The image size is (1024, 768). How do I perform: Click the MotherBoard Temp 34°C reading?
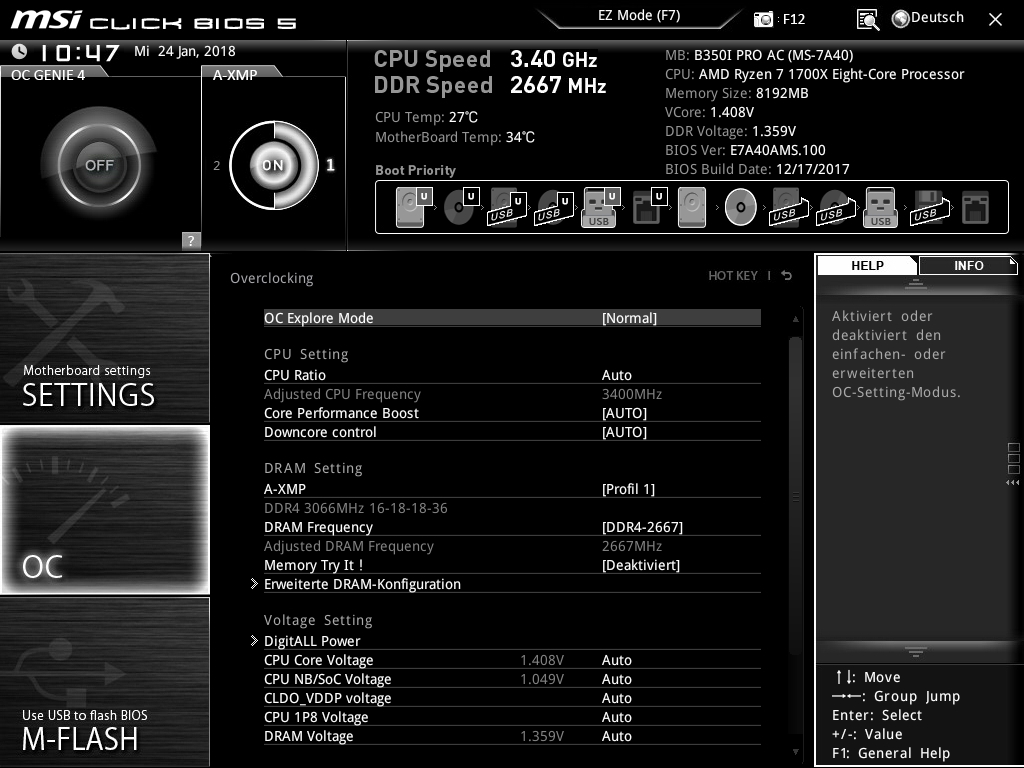[455, 137]
